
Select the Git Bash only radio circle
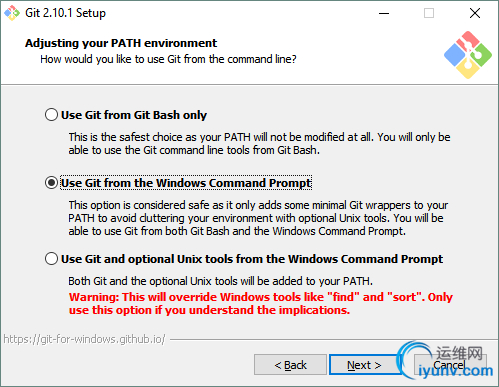[x=51, y=115]
